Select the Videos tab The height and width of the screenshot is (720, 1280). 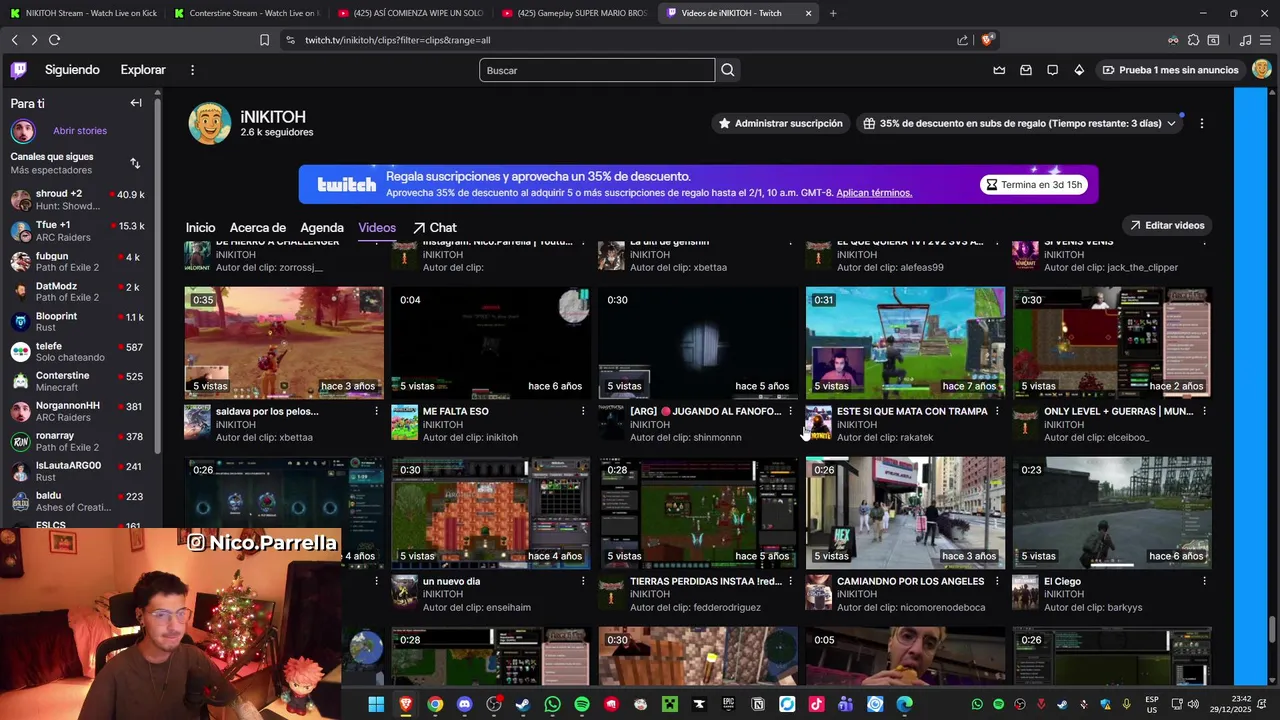coord(377,228)
